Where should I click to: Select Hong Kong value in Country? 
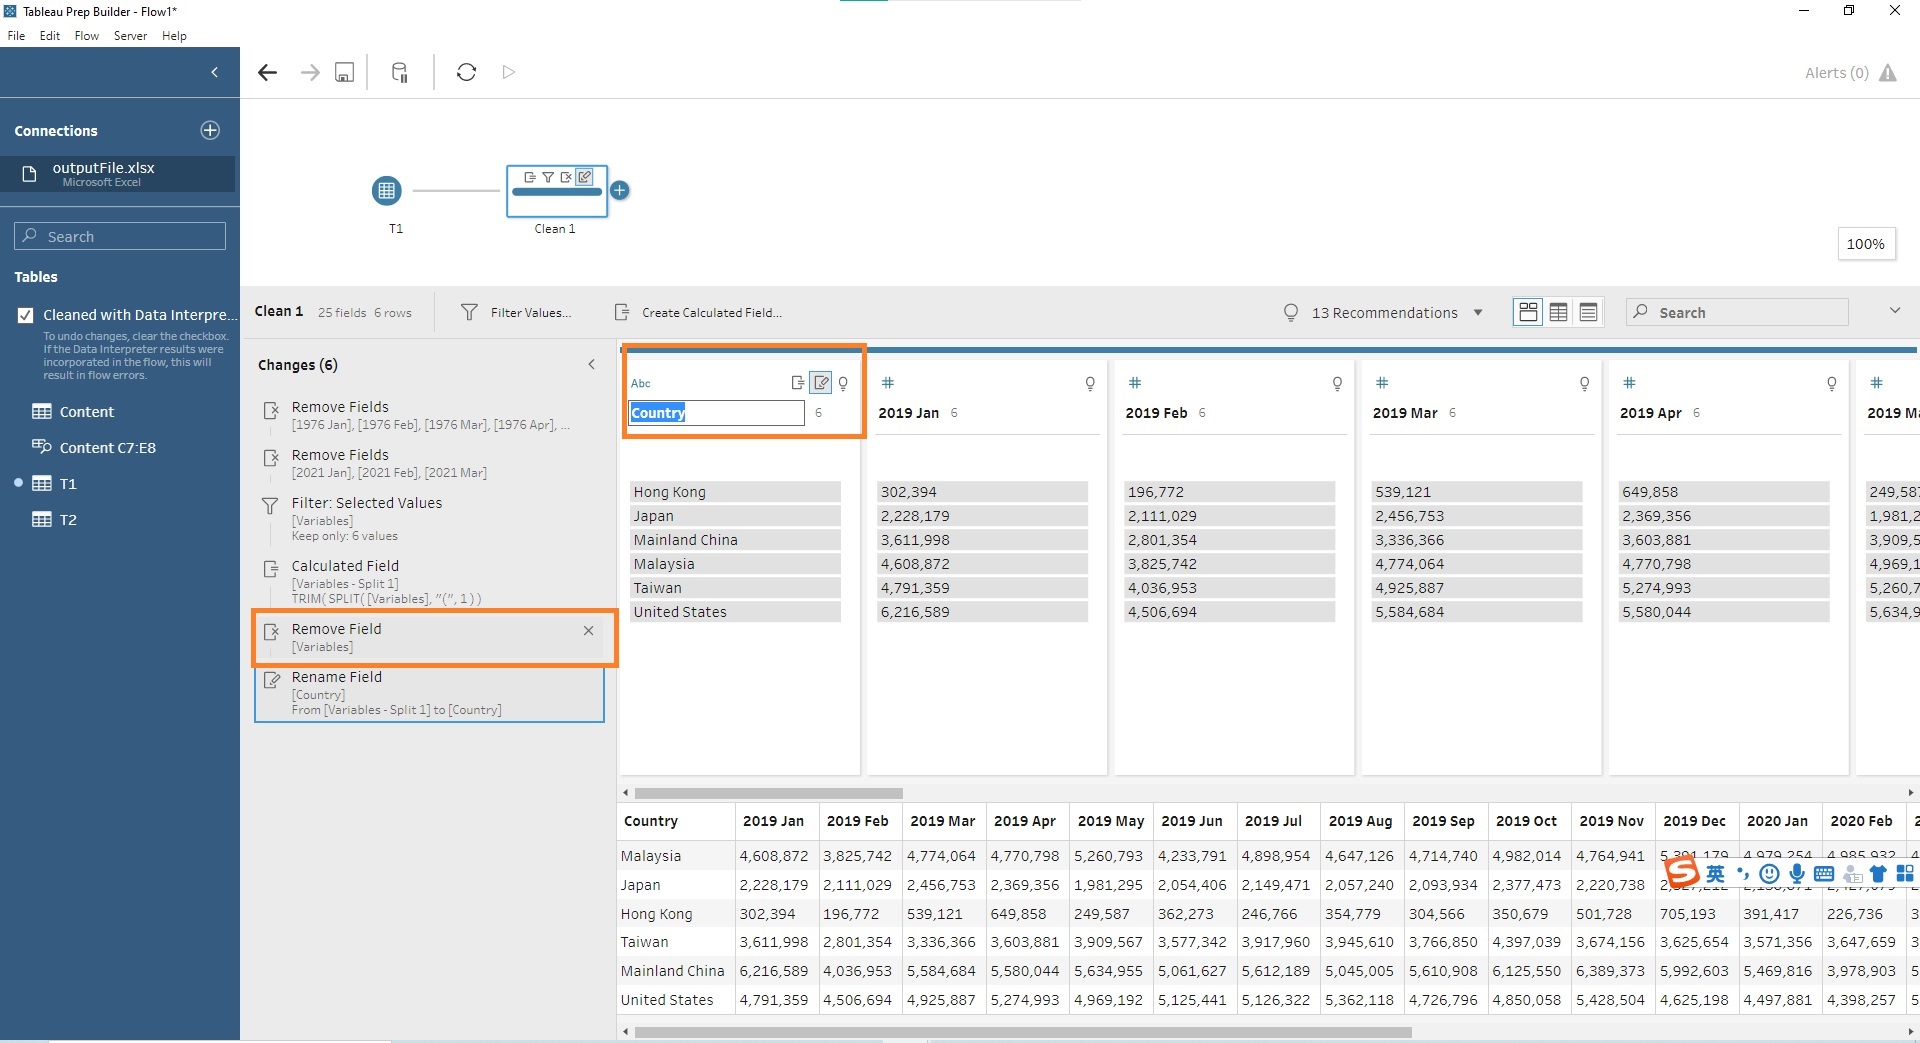tap(735, 492)
